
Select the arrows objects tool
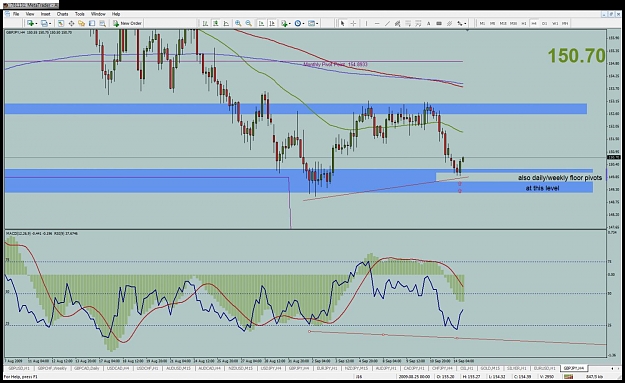coord(460,24)
